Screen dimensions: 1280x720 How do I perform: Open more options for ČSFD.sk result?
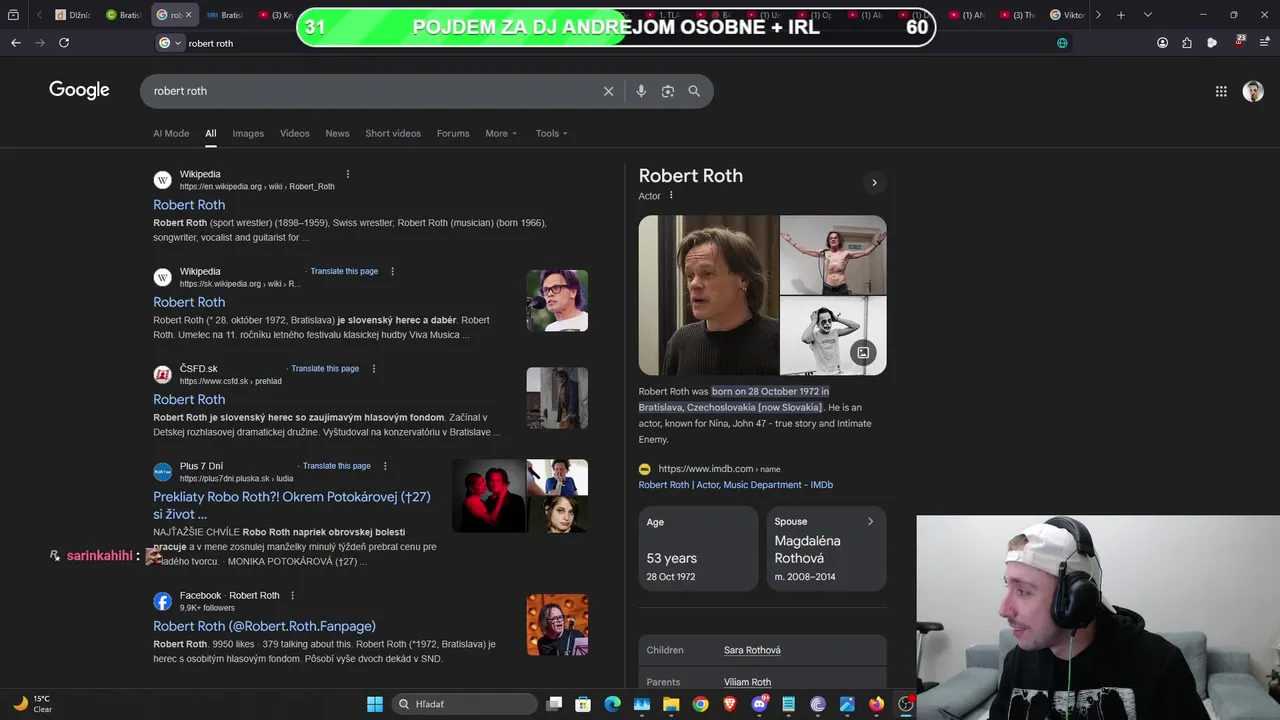coord(374,368)
